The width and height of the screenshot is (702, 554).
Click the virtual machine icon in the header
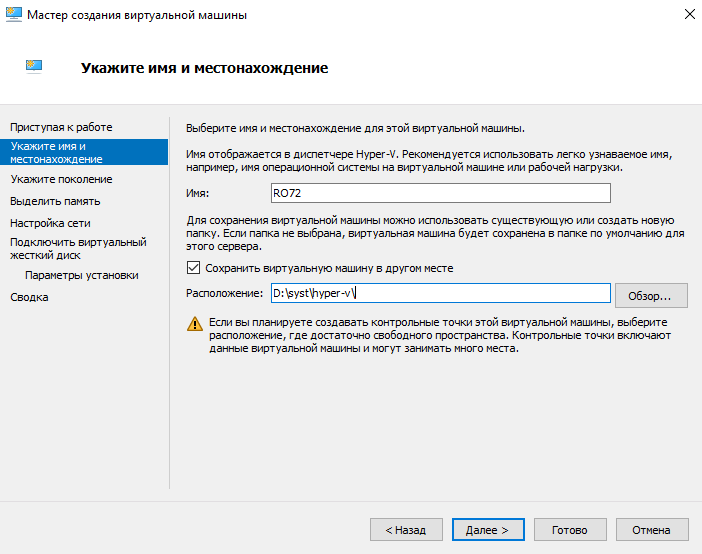35,68
